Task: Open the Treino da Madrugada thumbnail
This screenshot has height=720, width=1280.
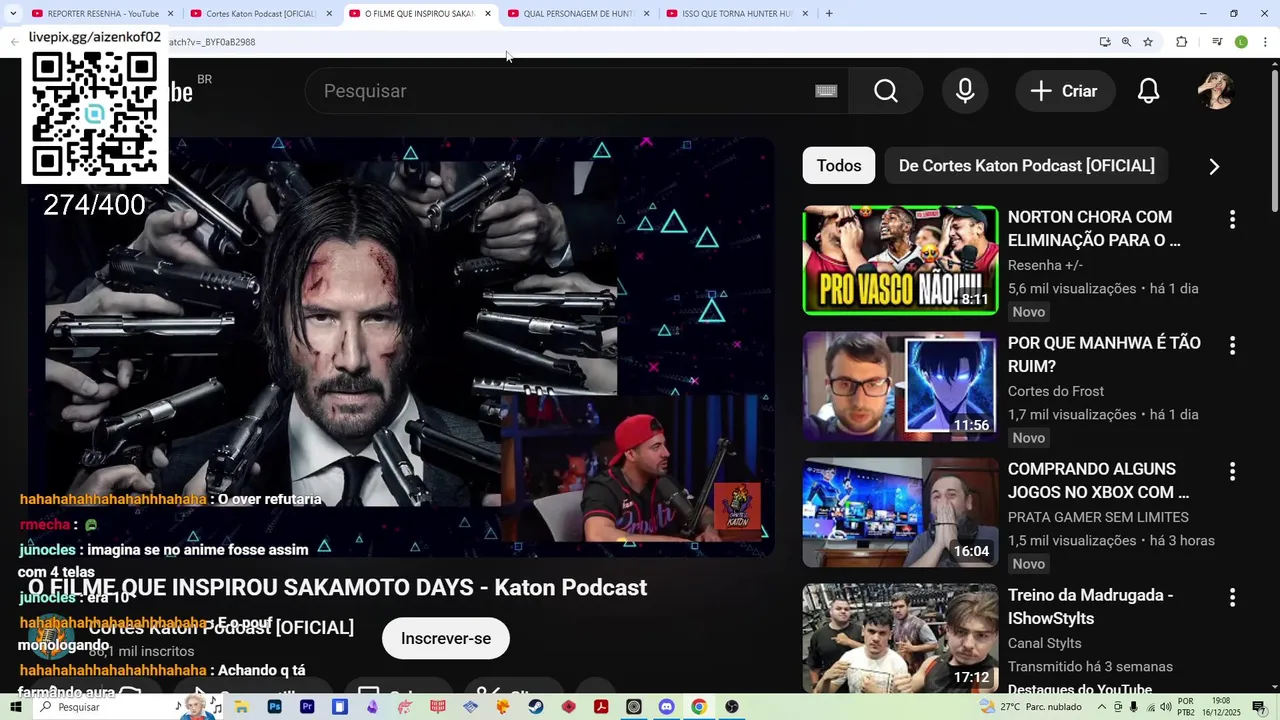Action: click(900, 638)
